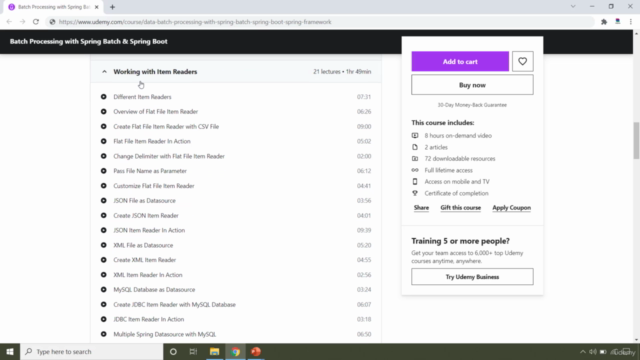Select Create JSON Item Reader title
This screenshot has width=640, height=360.
(146, 216)
